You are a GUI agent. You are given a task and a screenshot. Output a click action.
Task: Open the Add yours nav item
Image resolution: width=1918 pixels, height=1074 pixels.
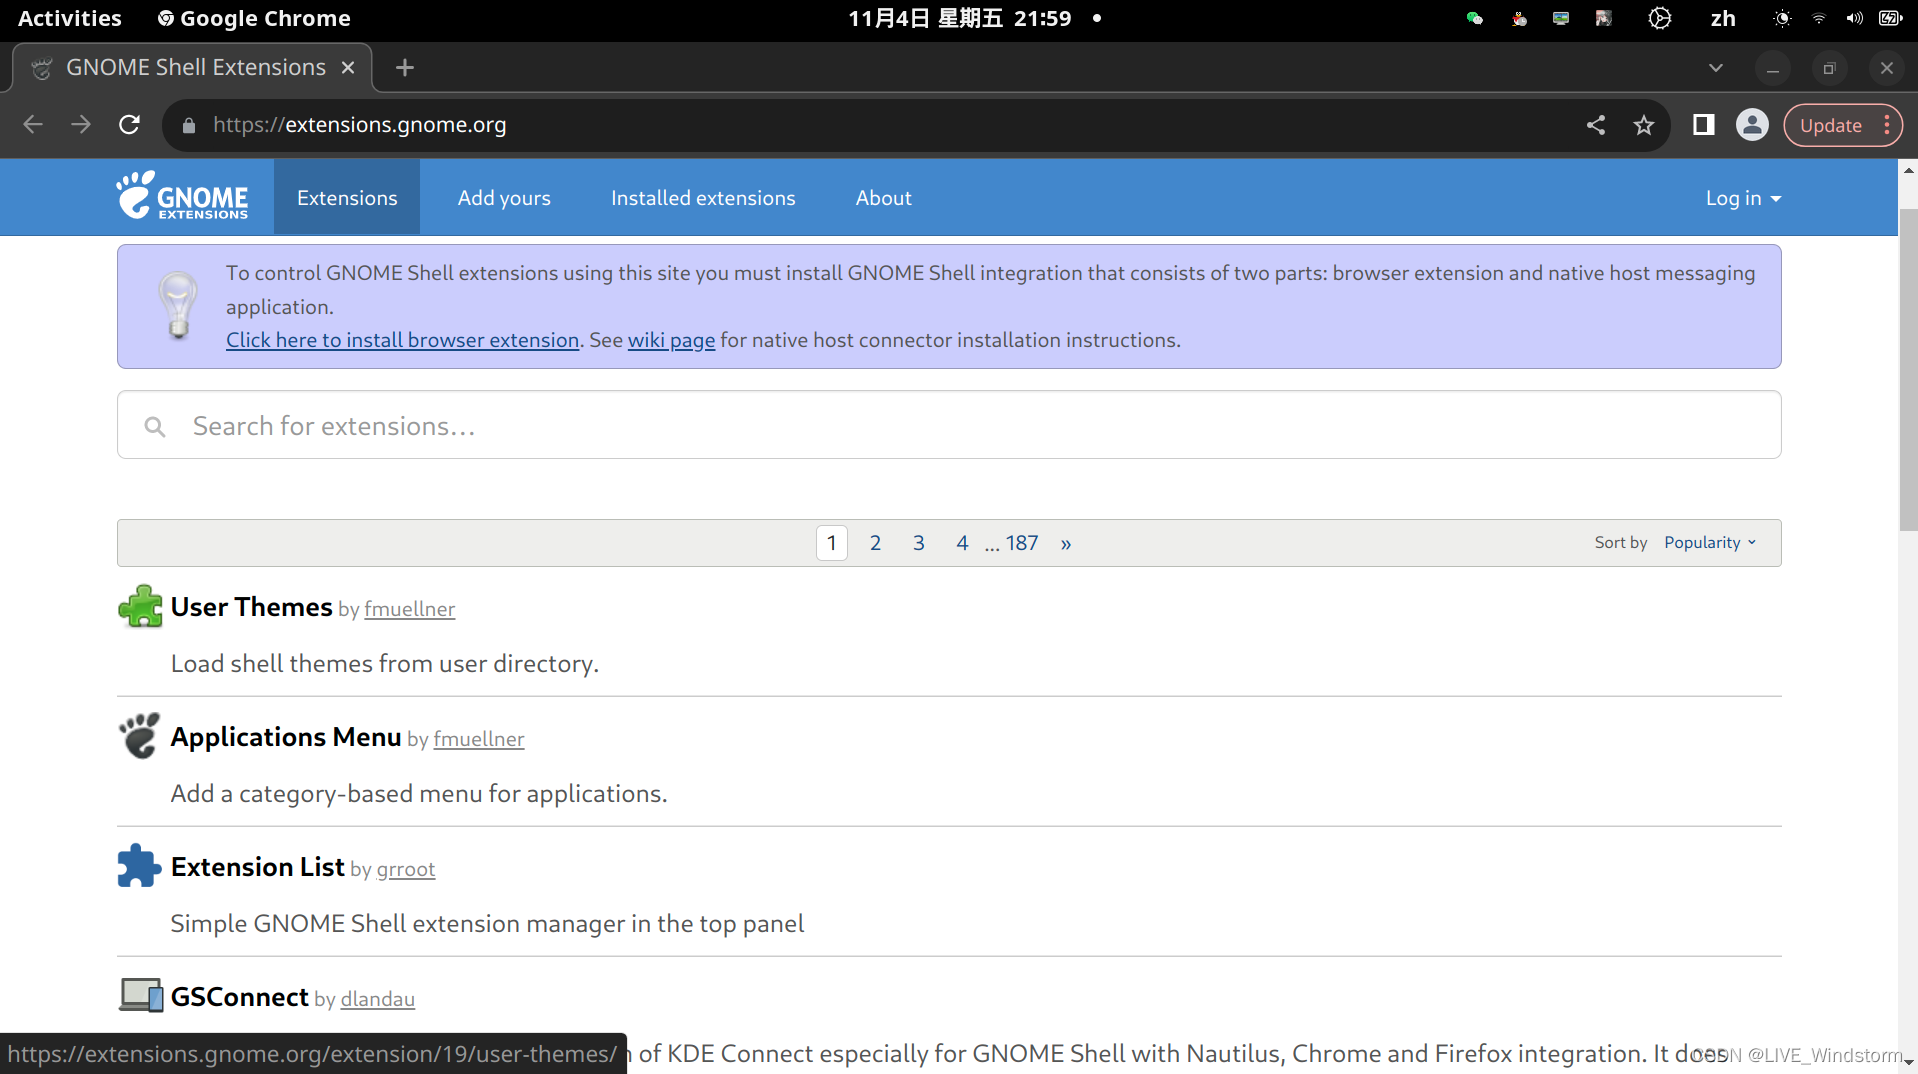(x=504, y=198)
